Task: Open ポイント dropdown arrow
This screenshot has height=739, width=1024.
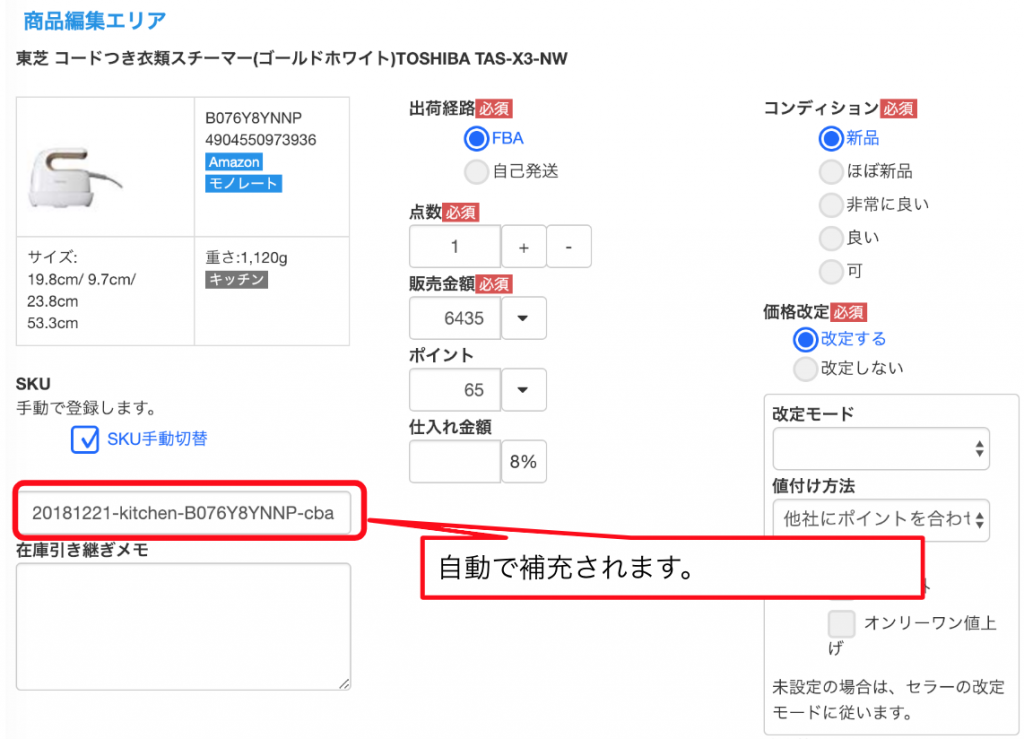Action: point(523,390)
